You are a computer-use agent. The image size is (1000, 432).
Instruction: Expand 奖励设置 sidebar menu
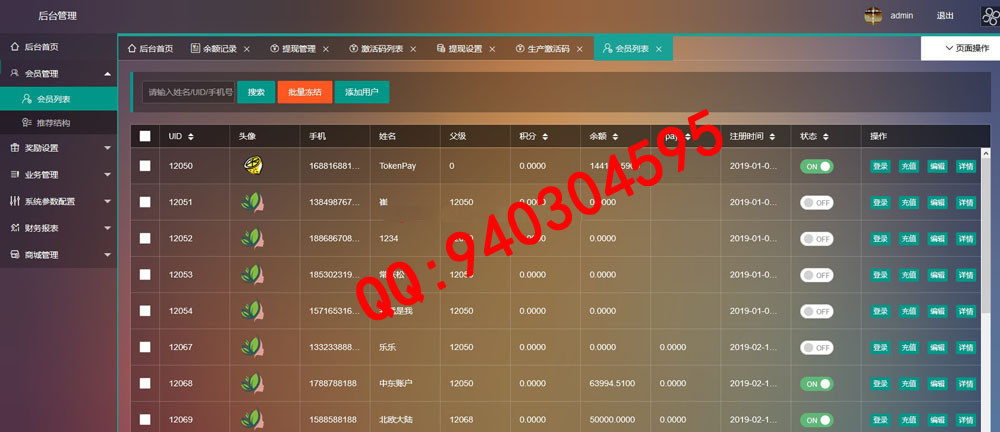click(x=58, y=148)
